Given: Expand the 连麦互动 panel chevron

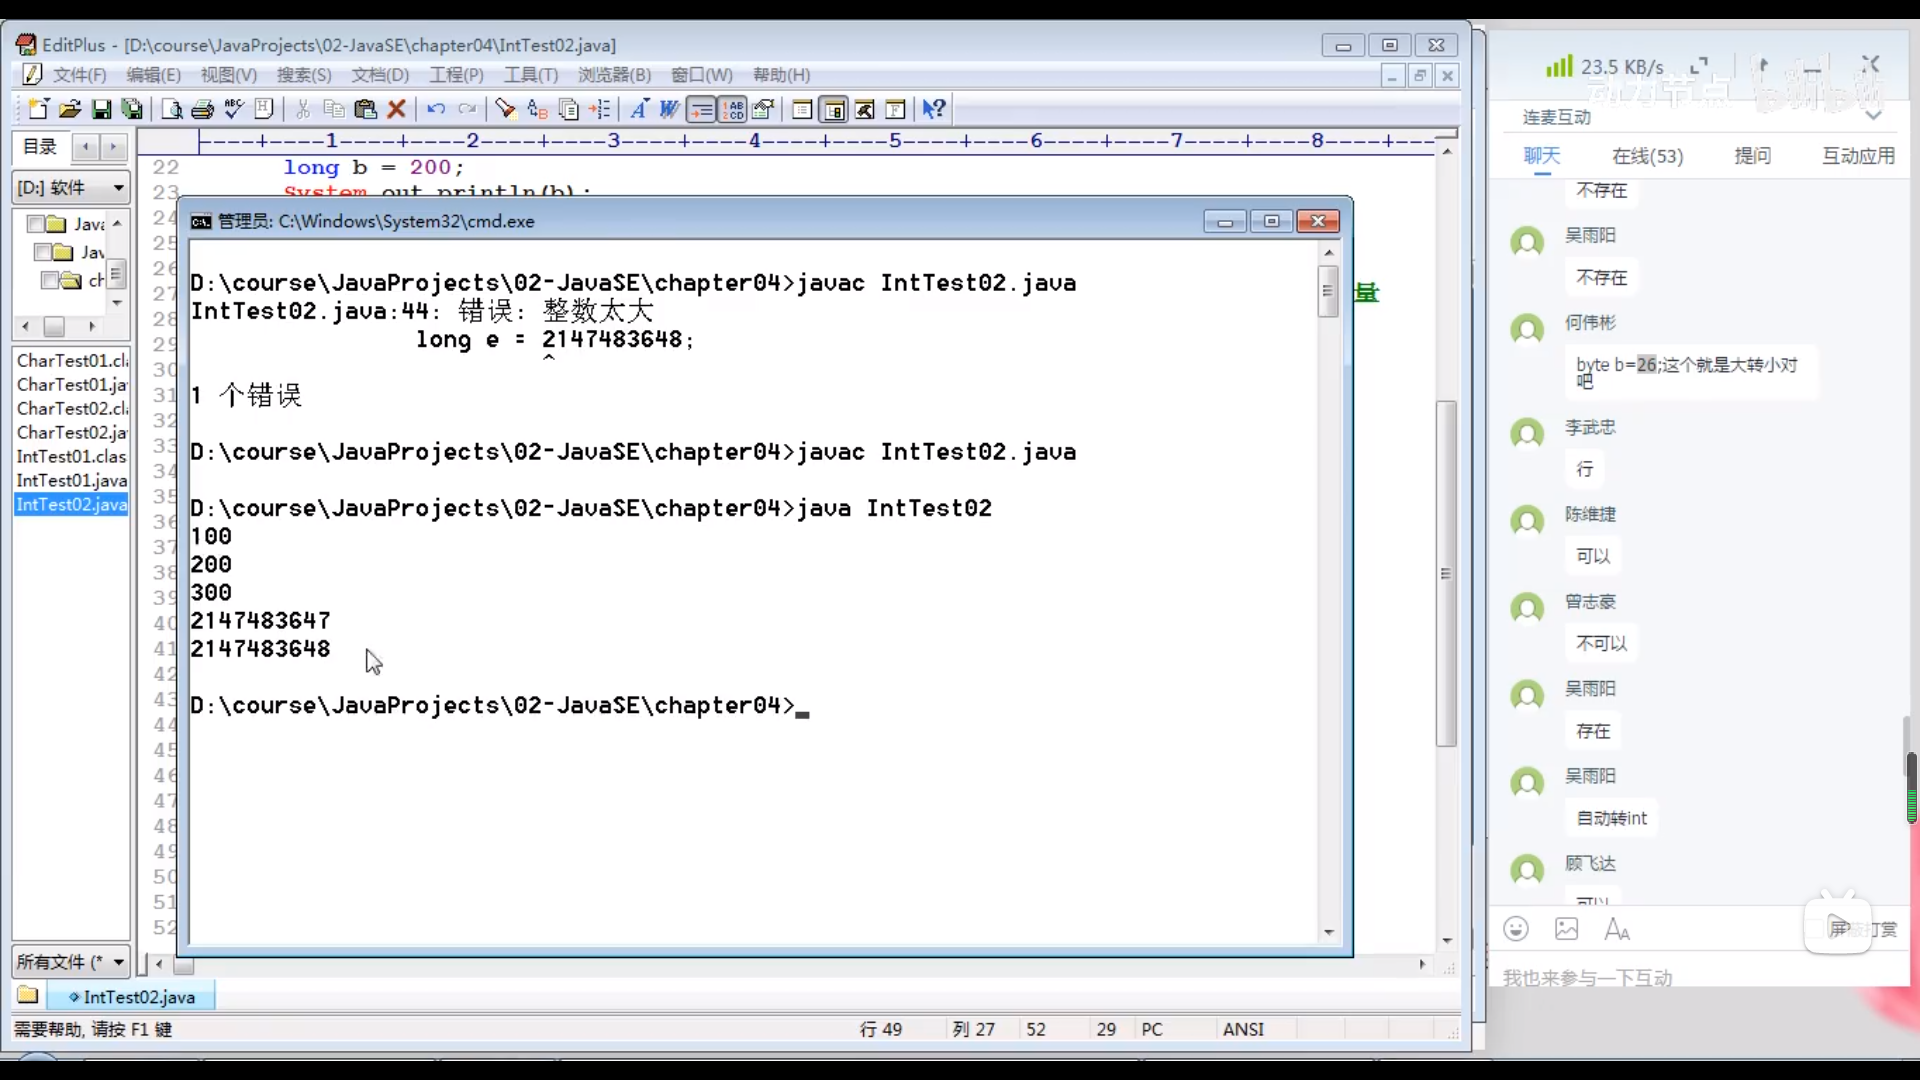Looking at the screenshot, I should (x=1873, y=116).
